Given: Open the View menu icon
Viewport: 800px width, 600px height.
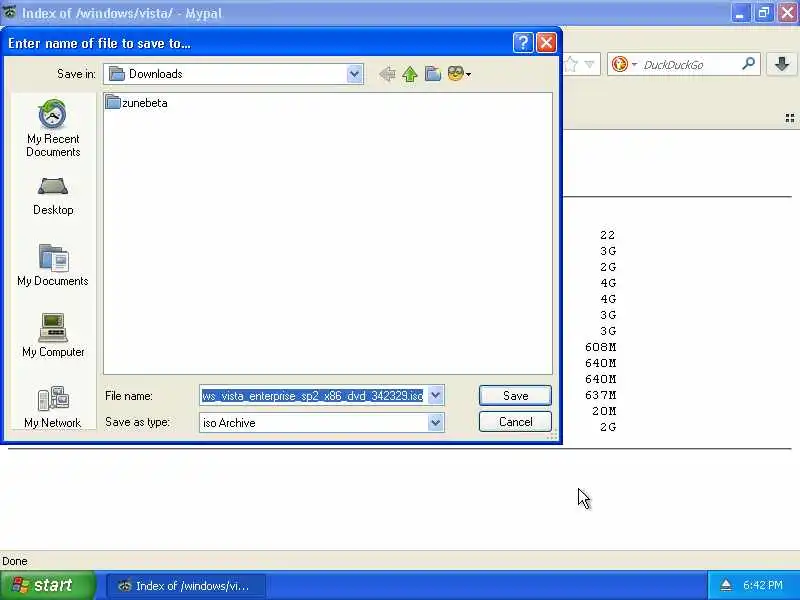Looking at the screenshot, I should (459, 74).
